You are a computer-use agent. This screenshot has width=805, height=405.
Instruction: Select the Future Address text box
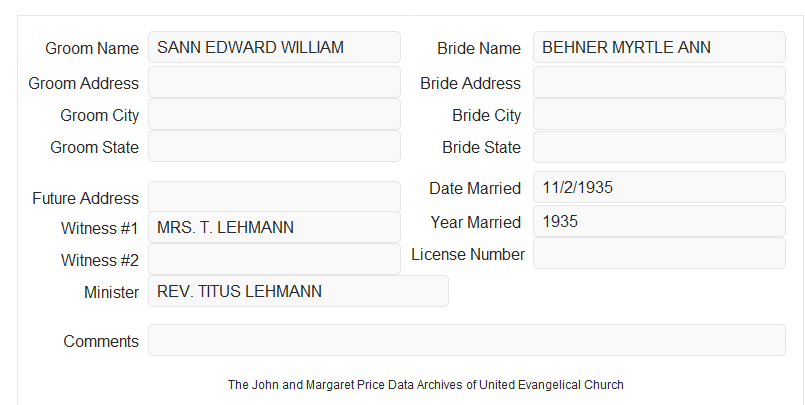[x=274, y=197]
